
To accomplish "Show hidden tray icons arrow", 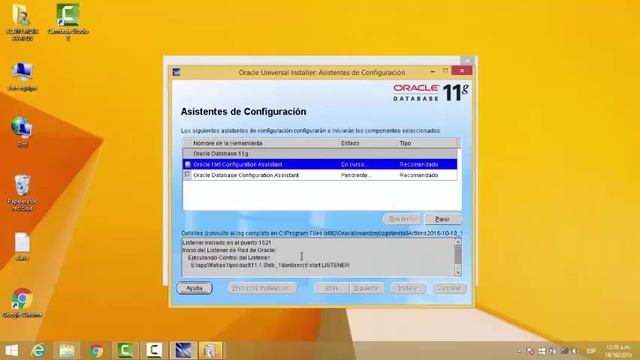I will (x=519, y=351).
